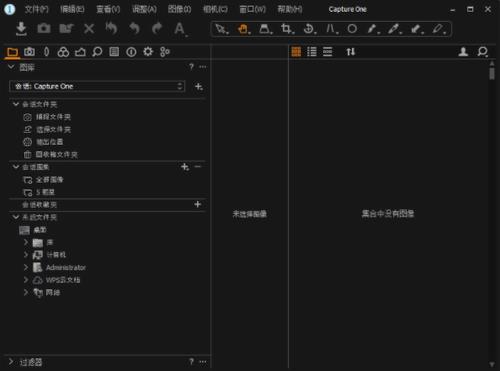Open the circled-i info tool tab

(131, 52)
